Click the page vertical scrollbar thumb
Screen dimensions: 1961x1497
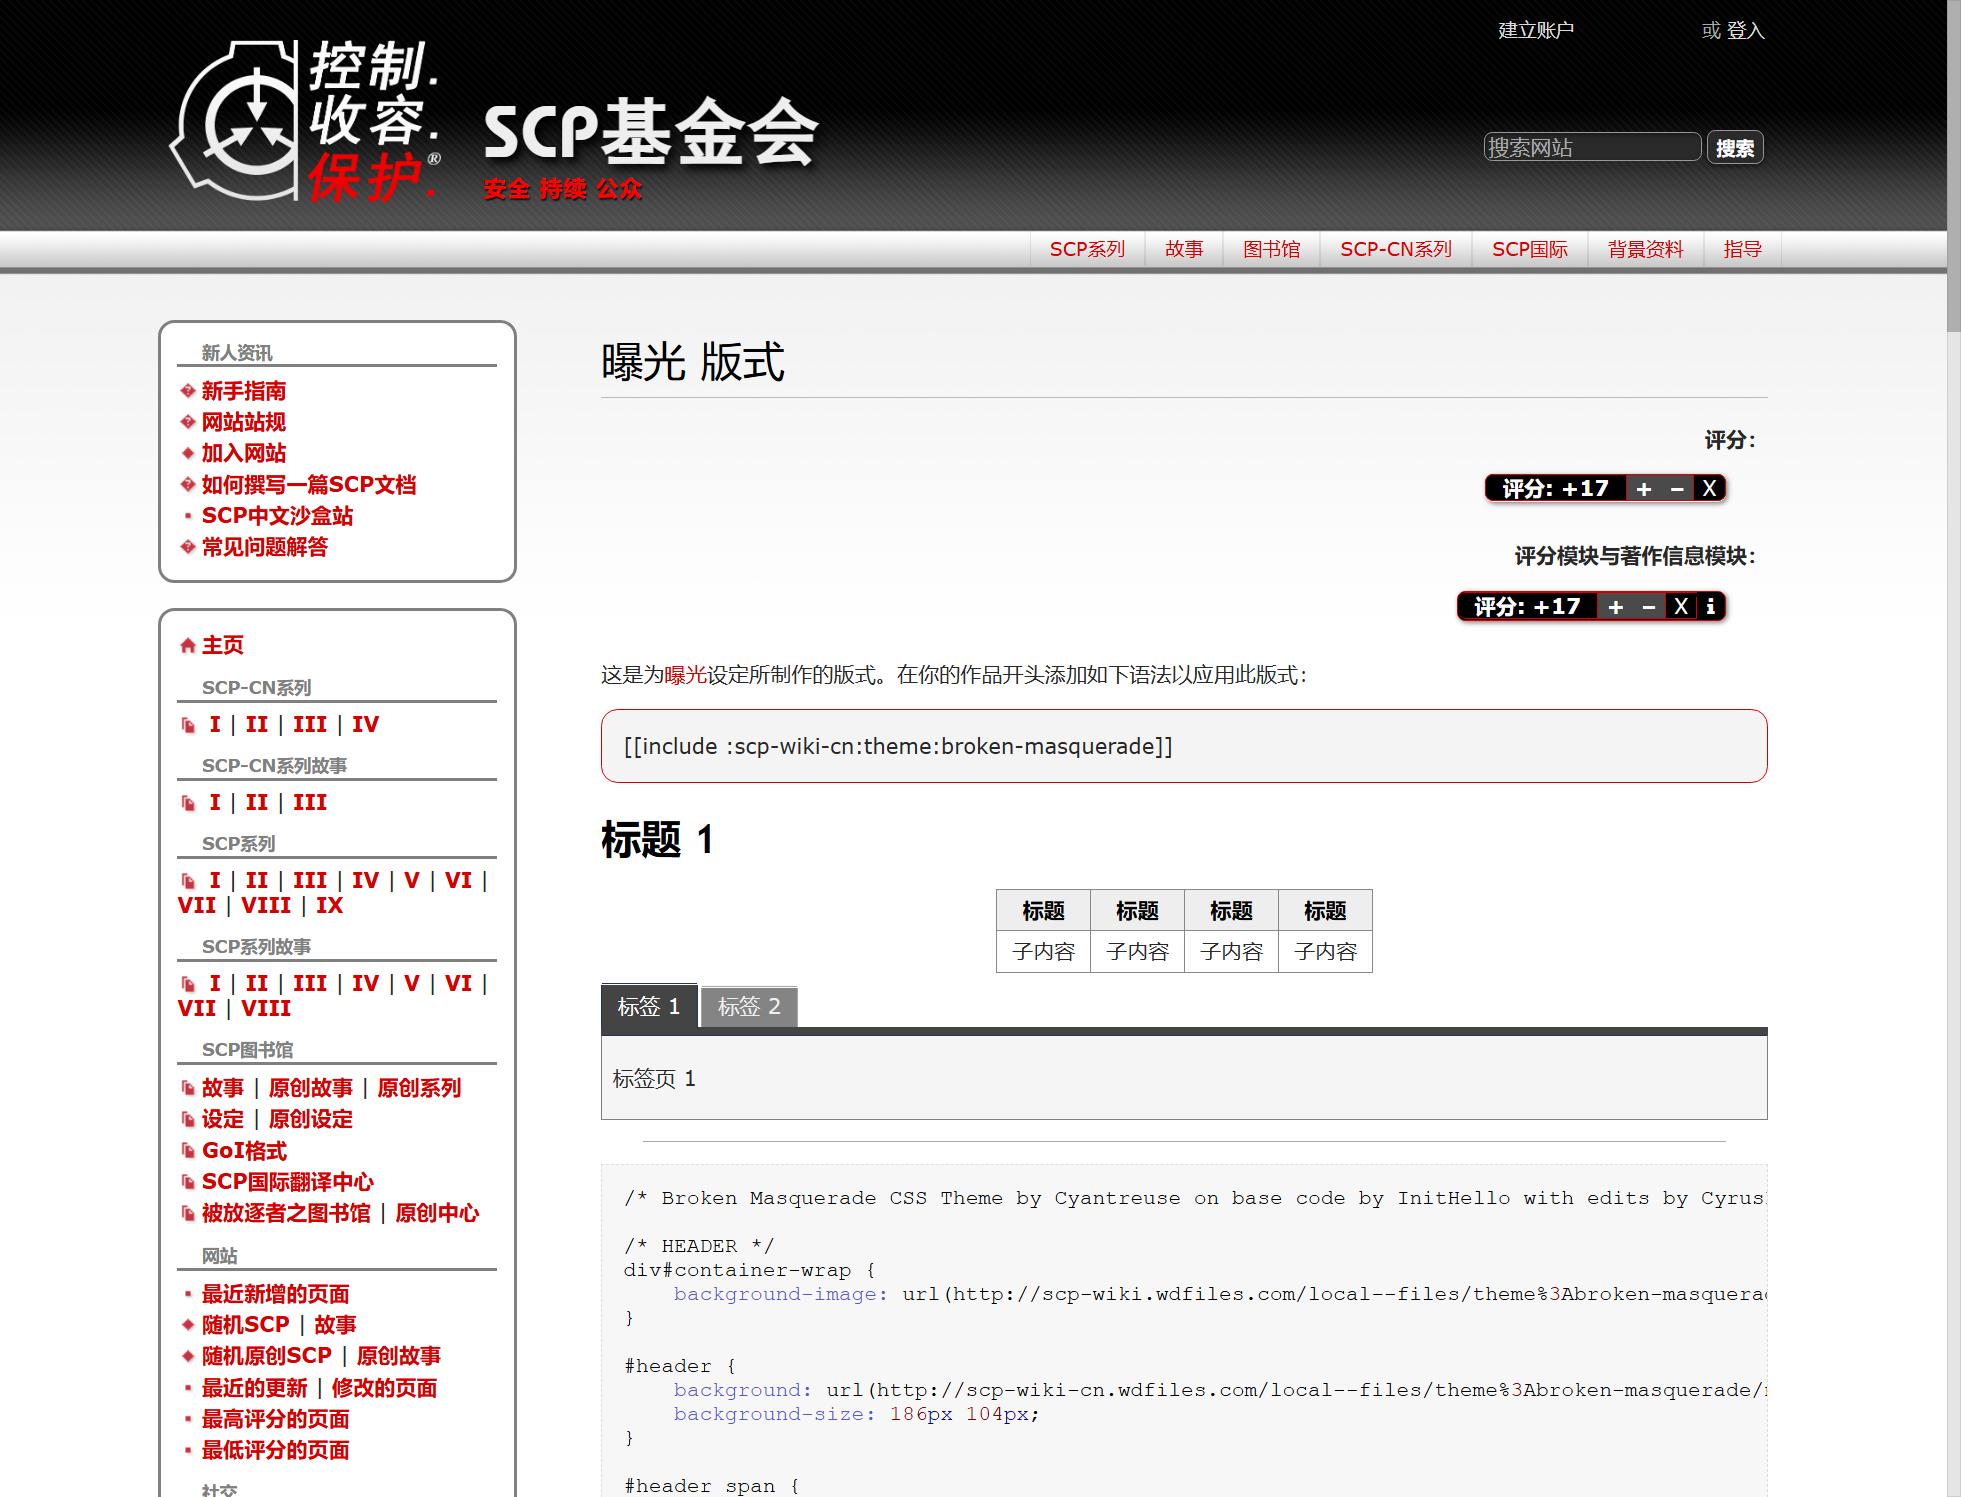(1953, 165)
